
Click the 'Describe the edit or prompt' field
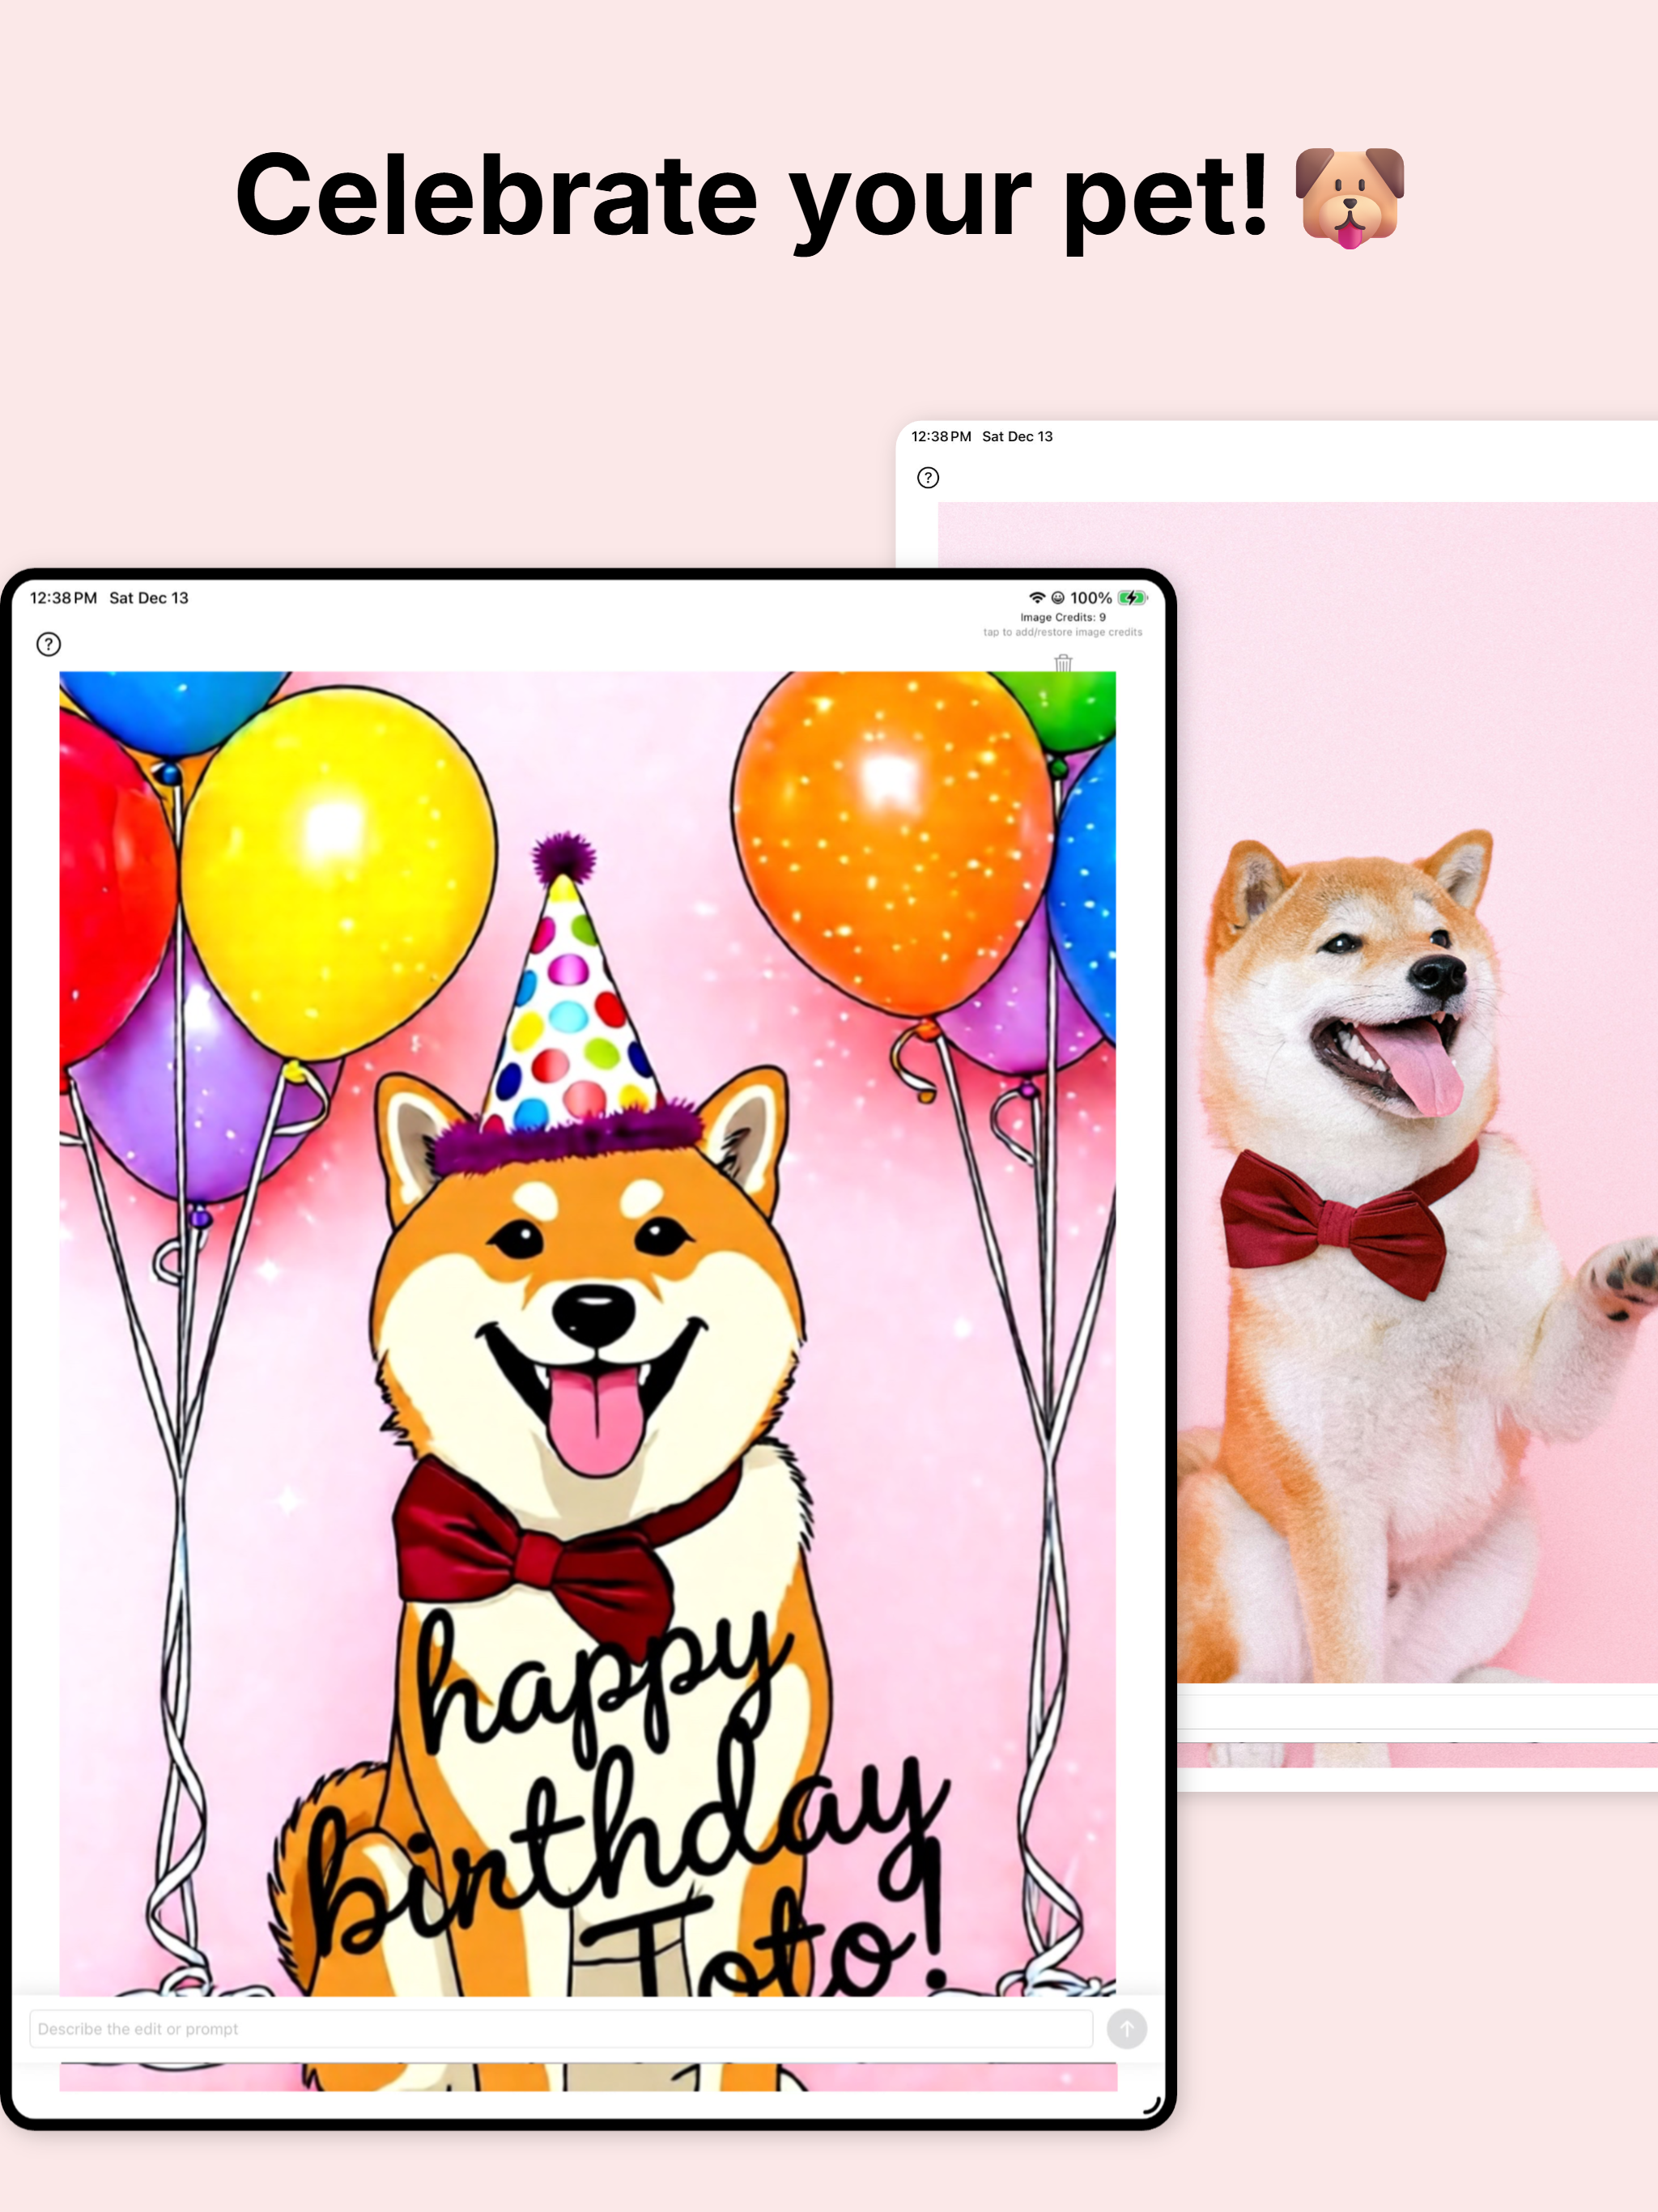click(561, 2029)
